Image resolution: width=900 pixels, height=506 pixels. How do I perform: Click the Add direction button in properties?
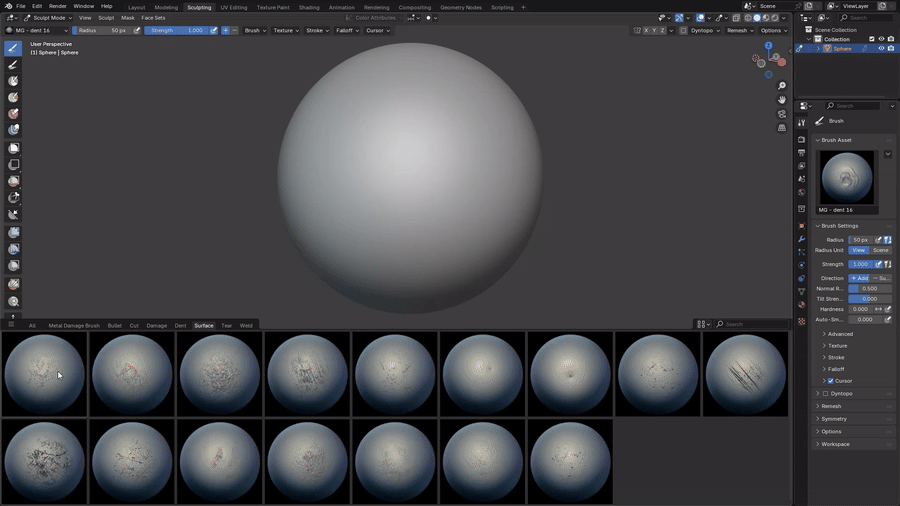pyautogui.click(x=859, y=278)
